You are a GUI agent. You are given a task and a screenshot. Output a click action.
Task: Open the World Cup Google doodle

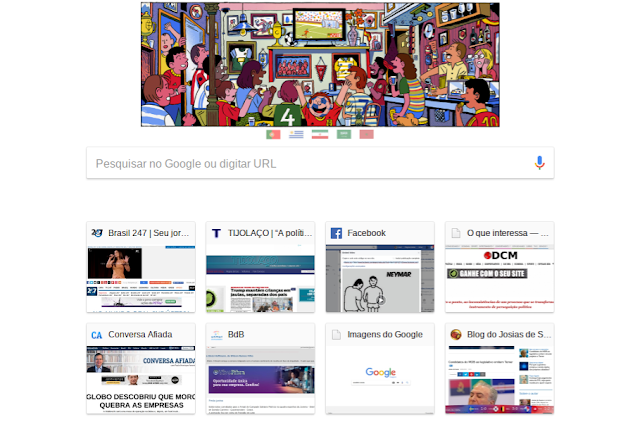coord(320,64)
